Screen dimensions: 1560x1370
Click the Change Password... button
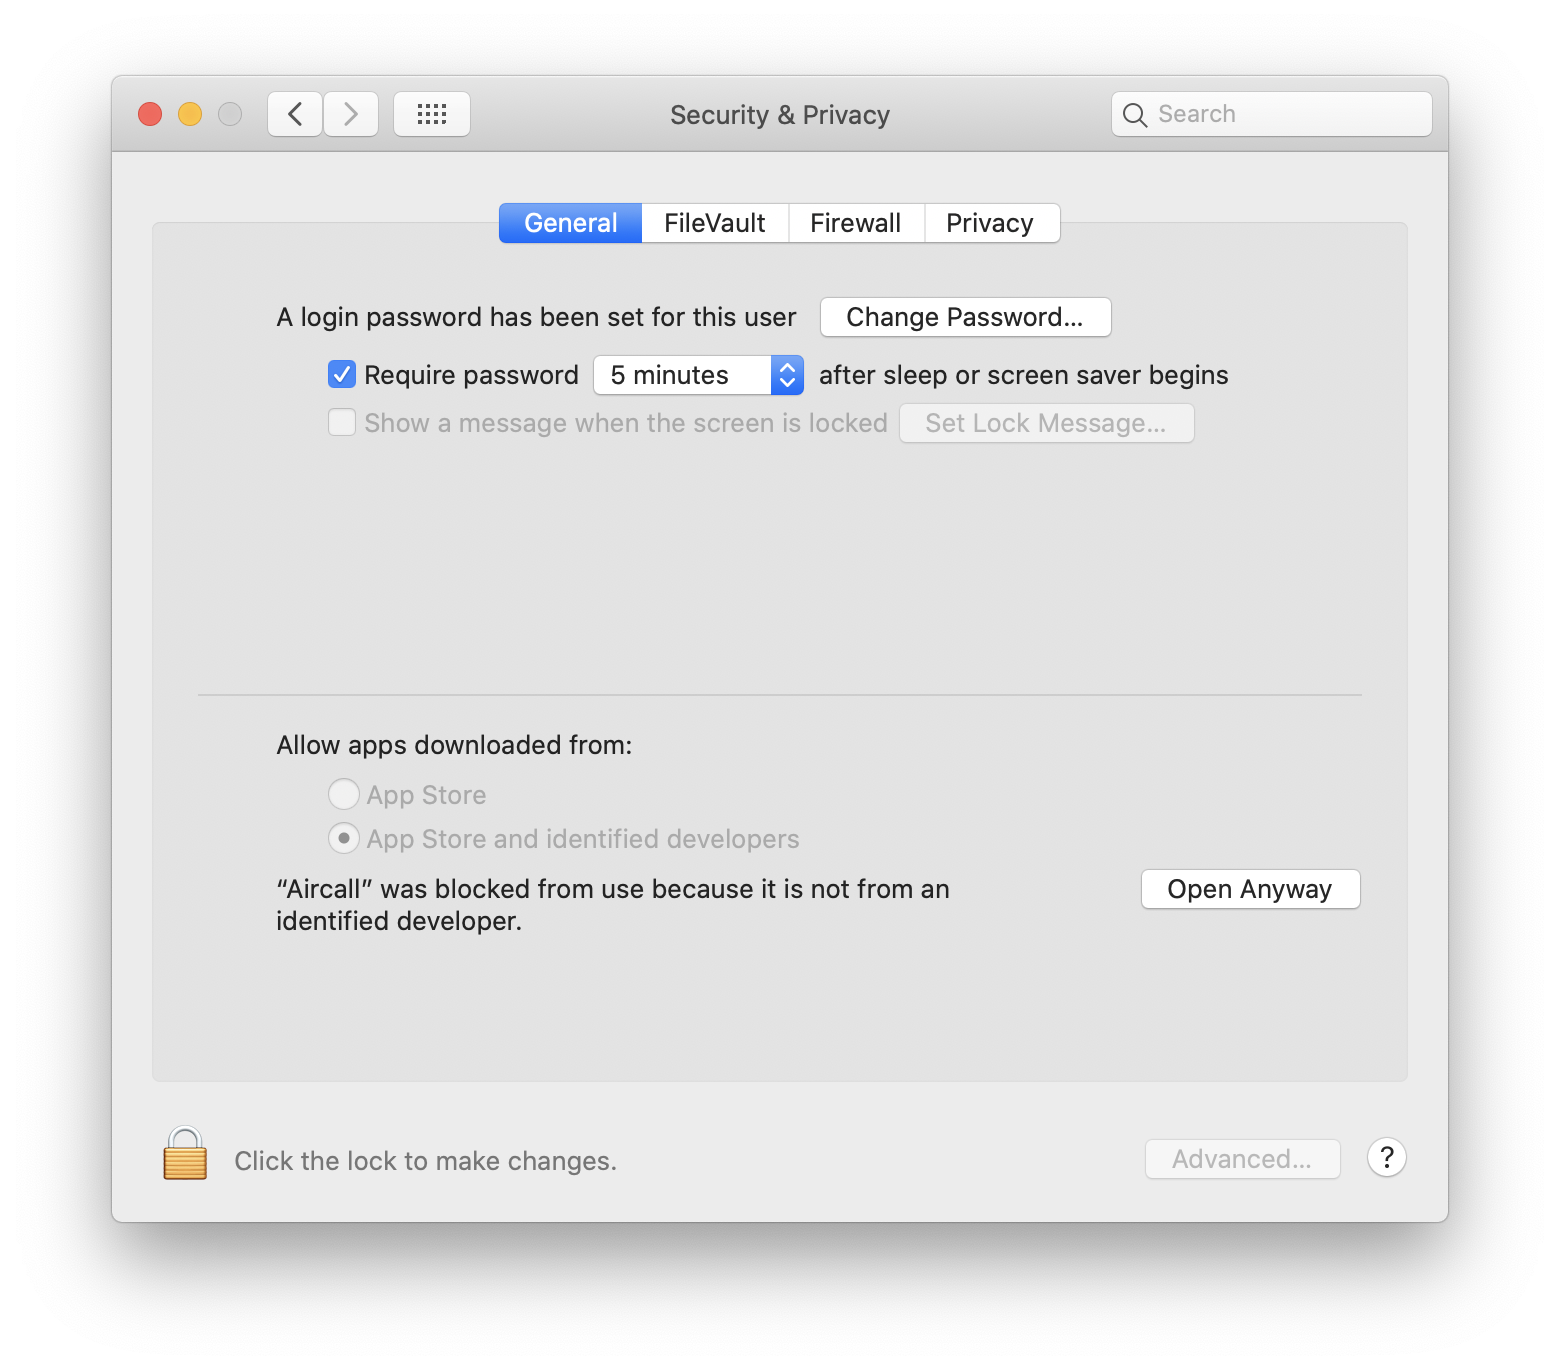click(966, 317)
